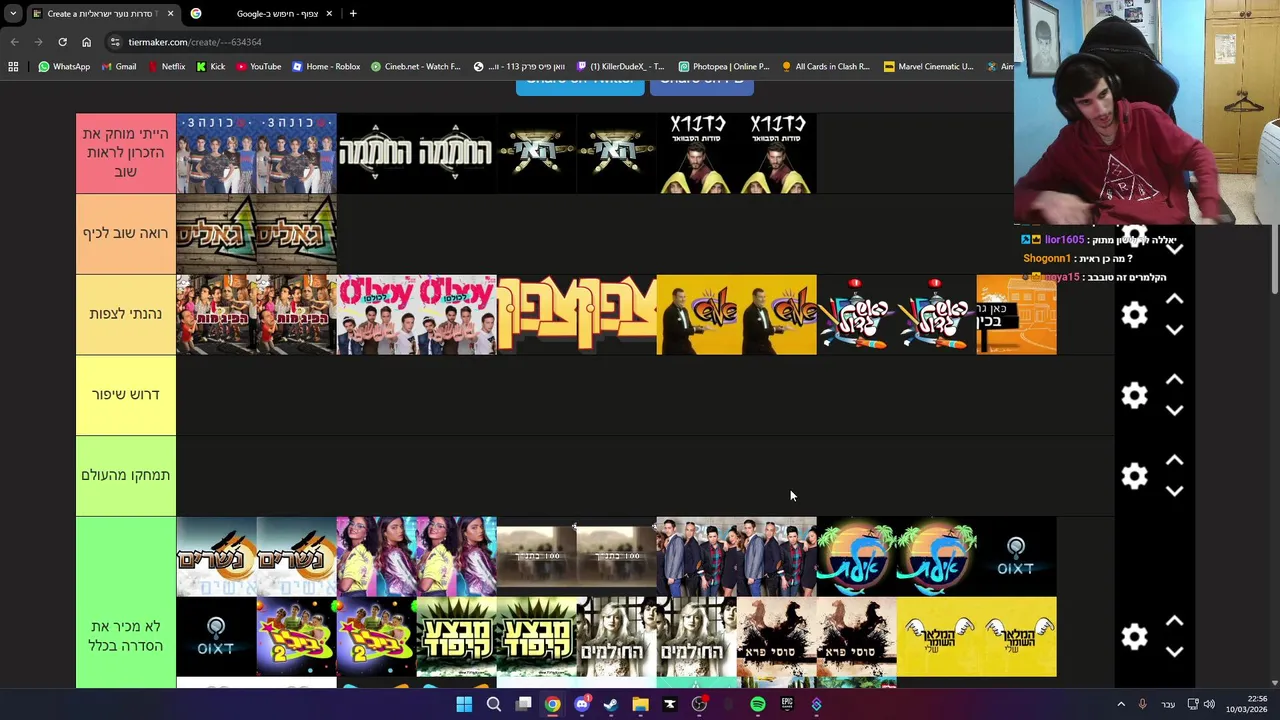1280x720 pixels.
Task: Open settings gear for לא מכיר את הסדרה tier
Action: [1134, 637]
